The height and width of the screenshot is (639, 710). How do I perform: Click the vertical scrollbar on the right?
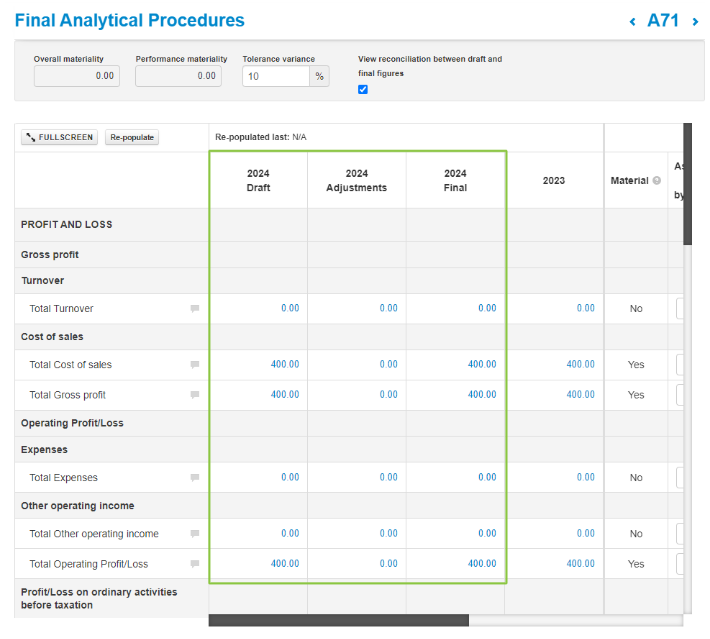pyautogui.click(x=687, y=185)
